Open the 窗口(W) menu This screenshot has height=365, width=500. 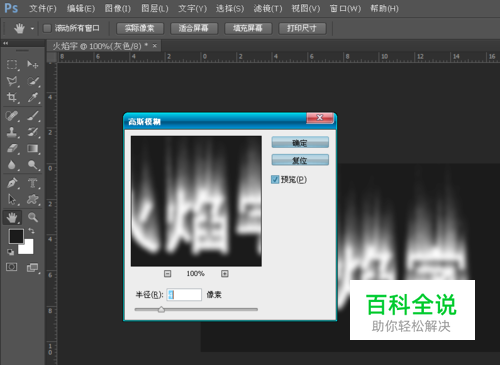coord(345,8)
